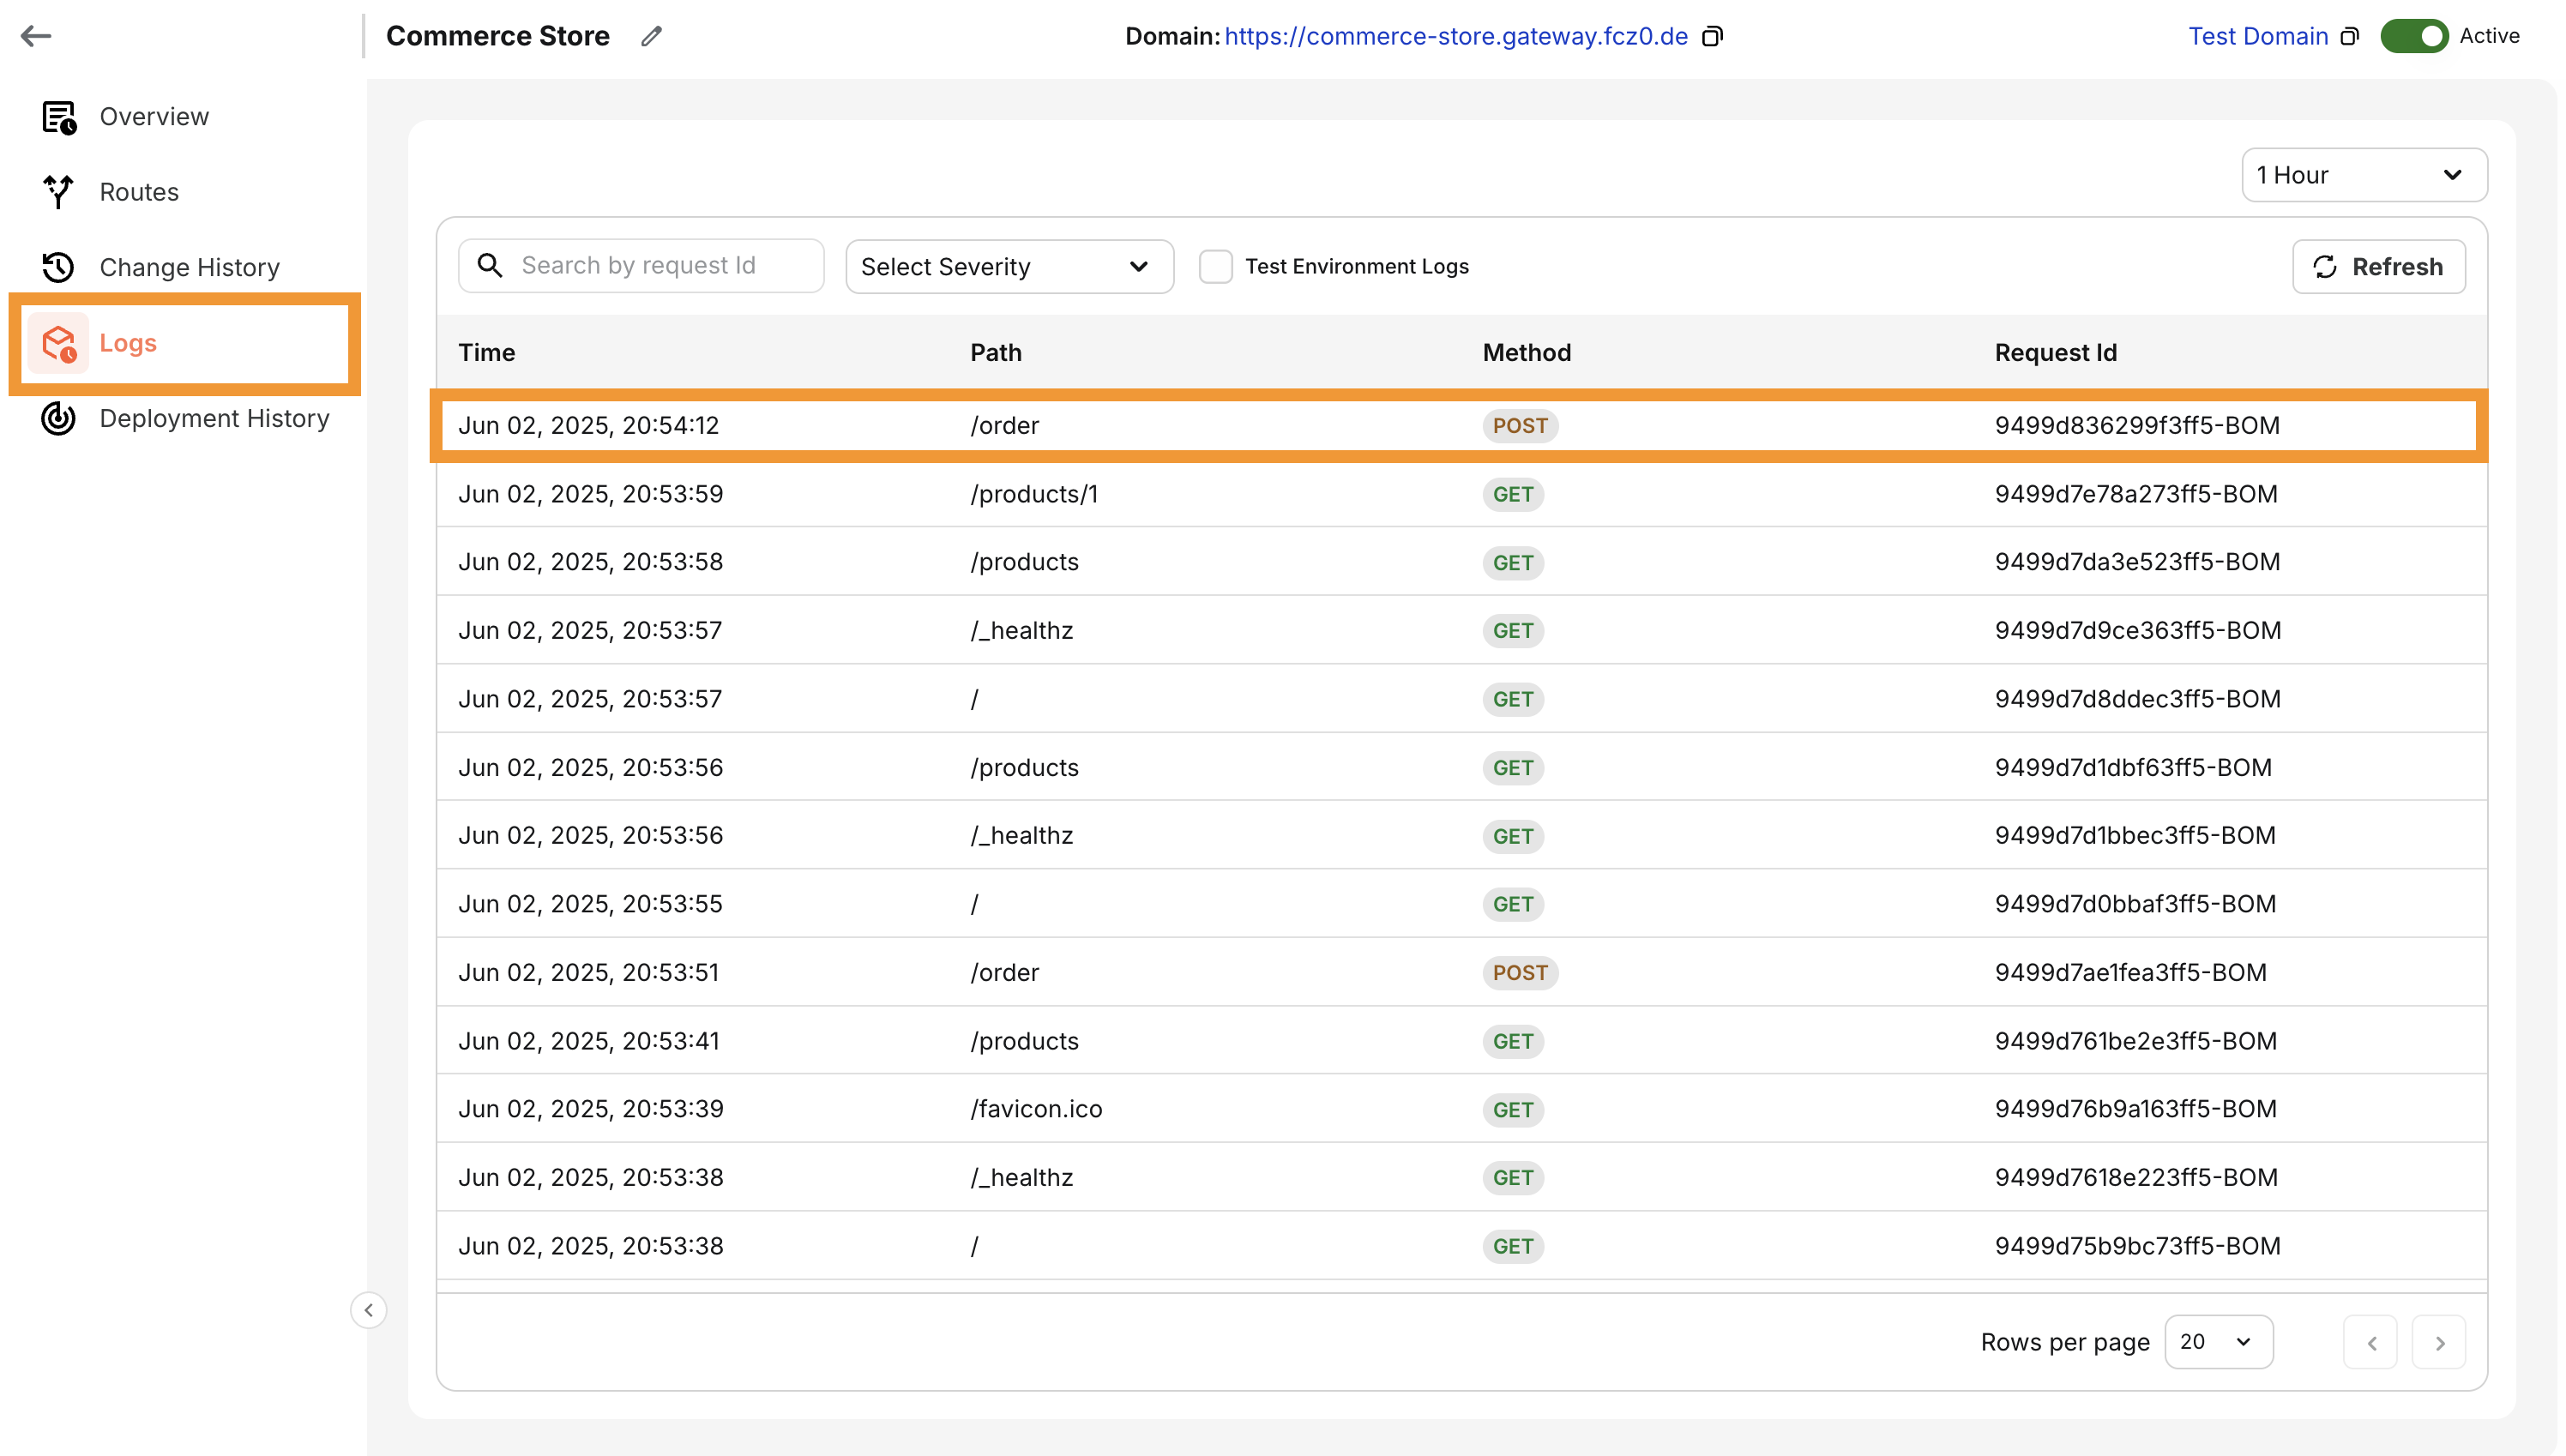This screenshot has height=1456, width=2566.
Task: Click the POST badge in 20:53:51 row
Action: pos(1520,972)
